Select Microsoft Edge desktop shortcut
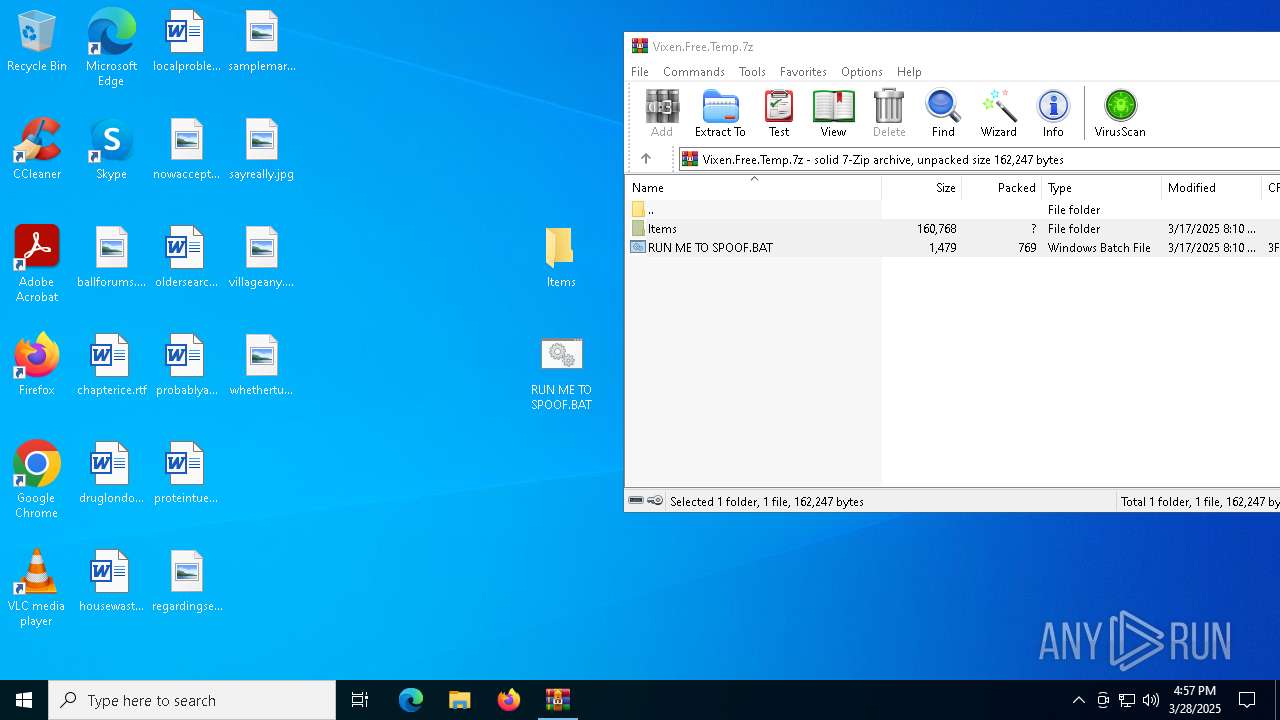Viewport: 1280px width, 720px height. [x=111, y=48]
